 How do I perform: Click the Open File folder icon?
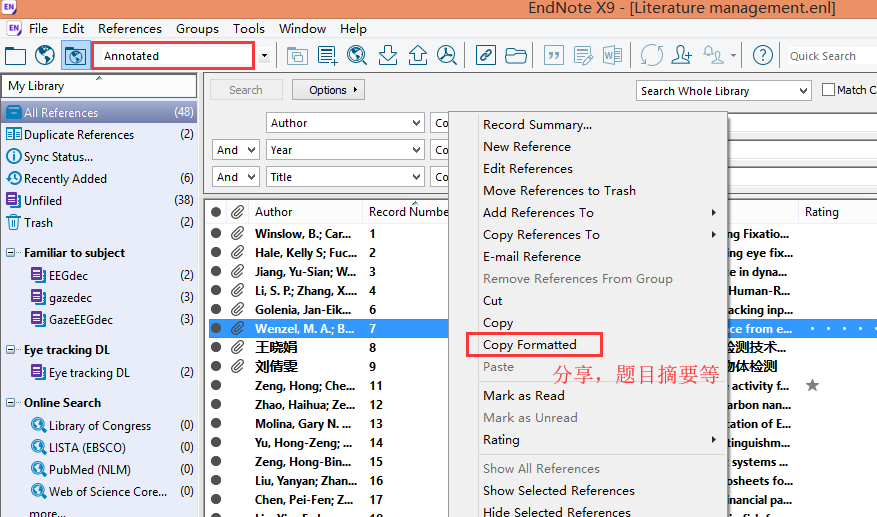click(515, 55)
